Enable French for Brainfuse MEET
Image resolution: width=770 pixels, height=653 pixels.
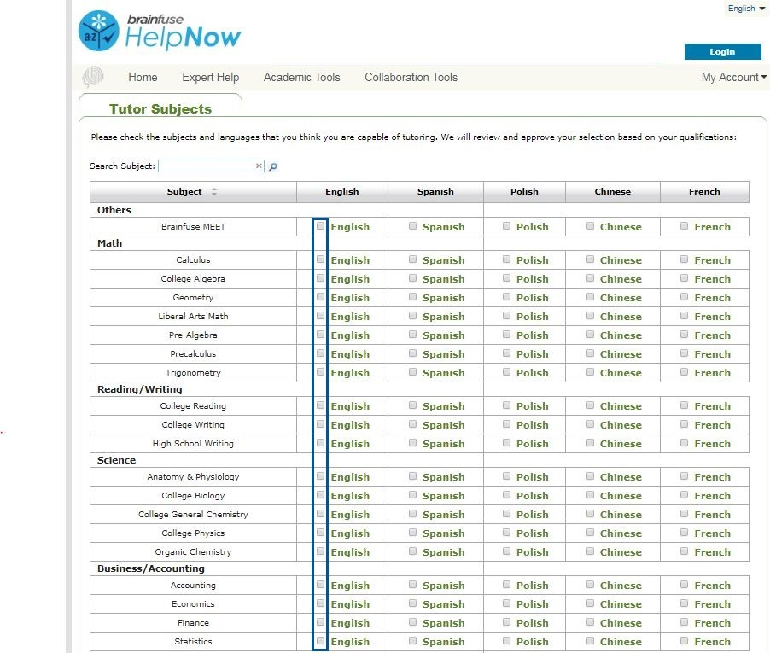coord(684,227)
